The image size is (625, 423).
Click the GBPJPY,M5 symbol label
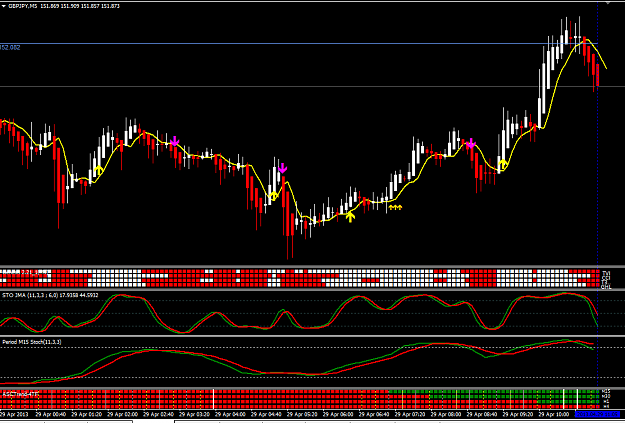(23, 6)
